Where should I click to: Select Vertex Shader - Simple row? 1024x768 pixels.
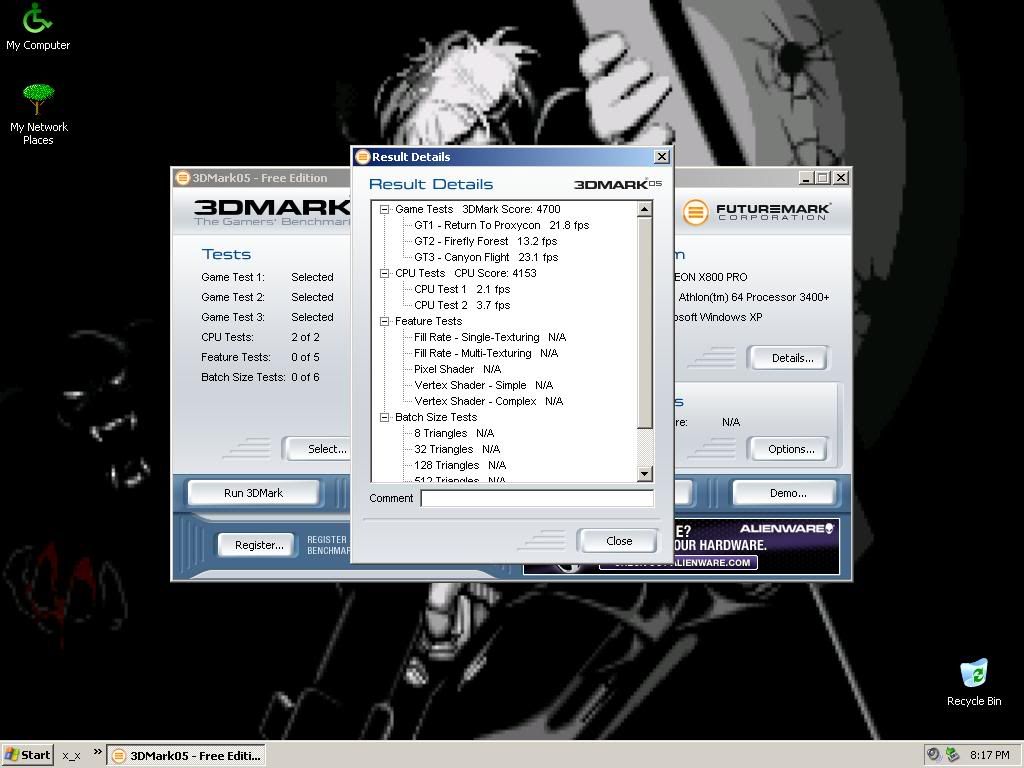483,385
